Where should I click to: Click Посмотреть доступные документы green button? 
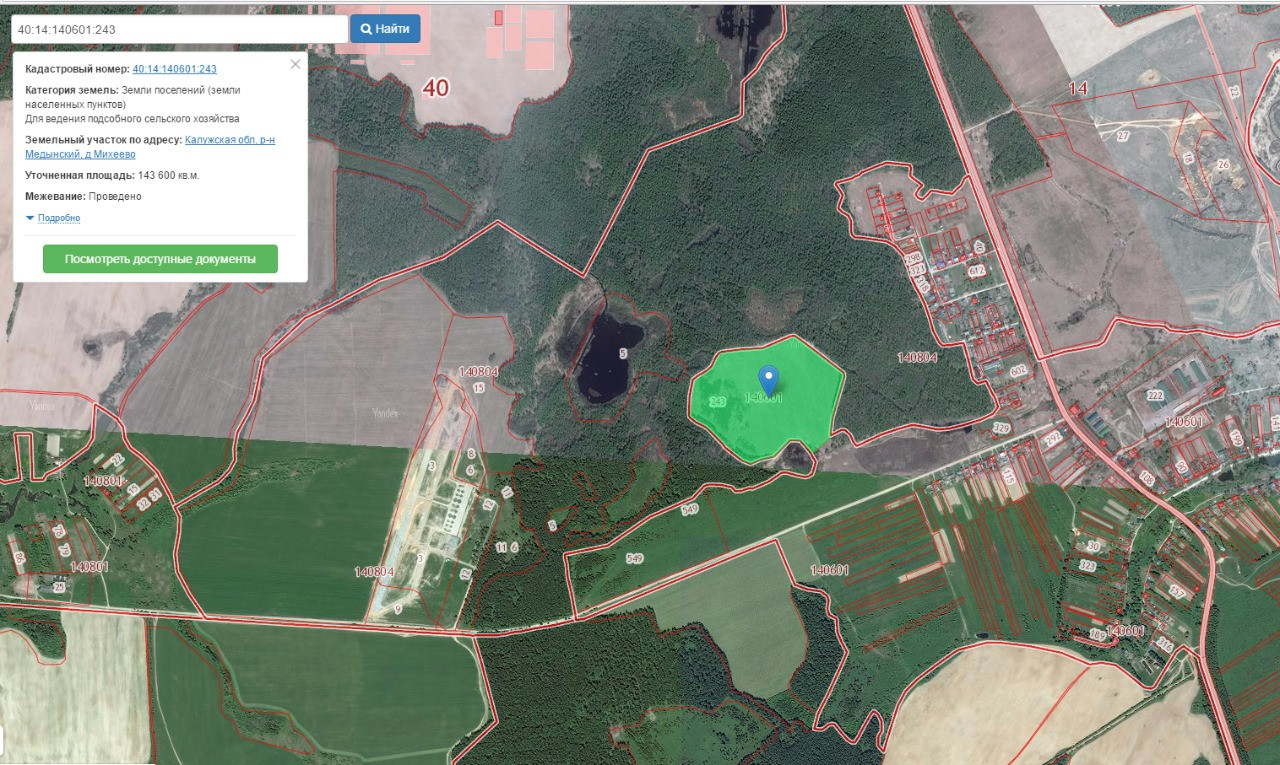pyautogui.click(x=160, y=259)
